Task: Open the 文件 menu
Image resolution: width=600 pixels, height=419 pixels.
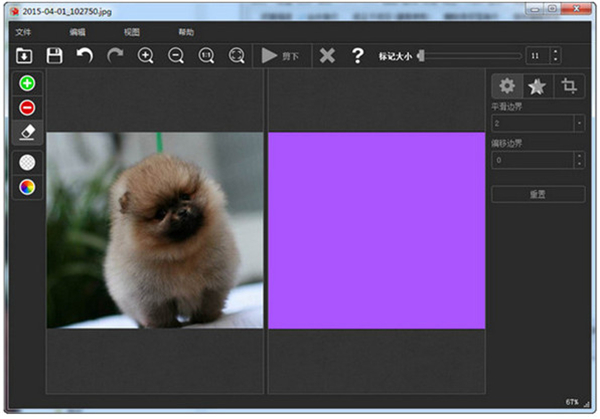Action: pos(23,33)
